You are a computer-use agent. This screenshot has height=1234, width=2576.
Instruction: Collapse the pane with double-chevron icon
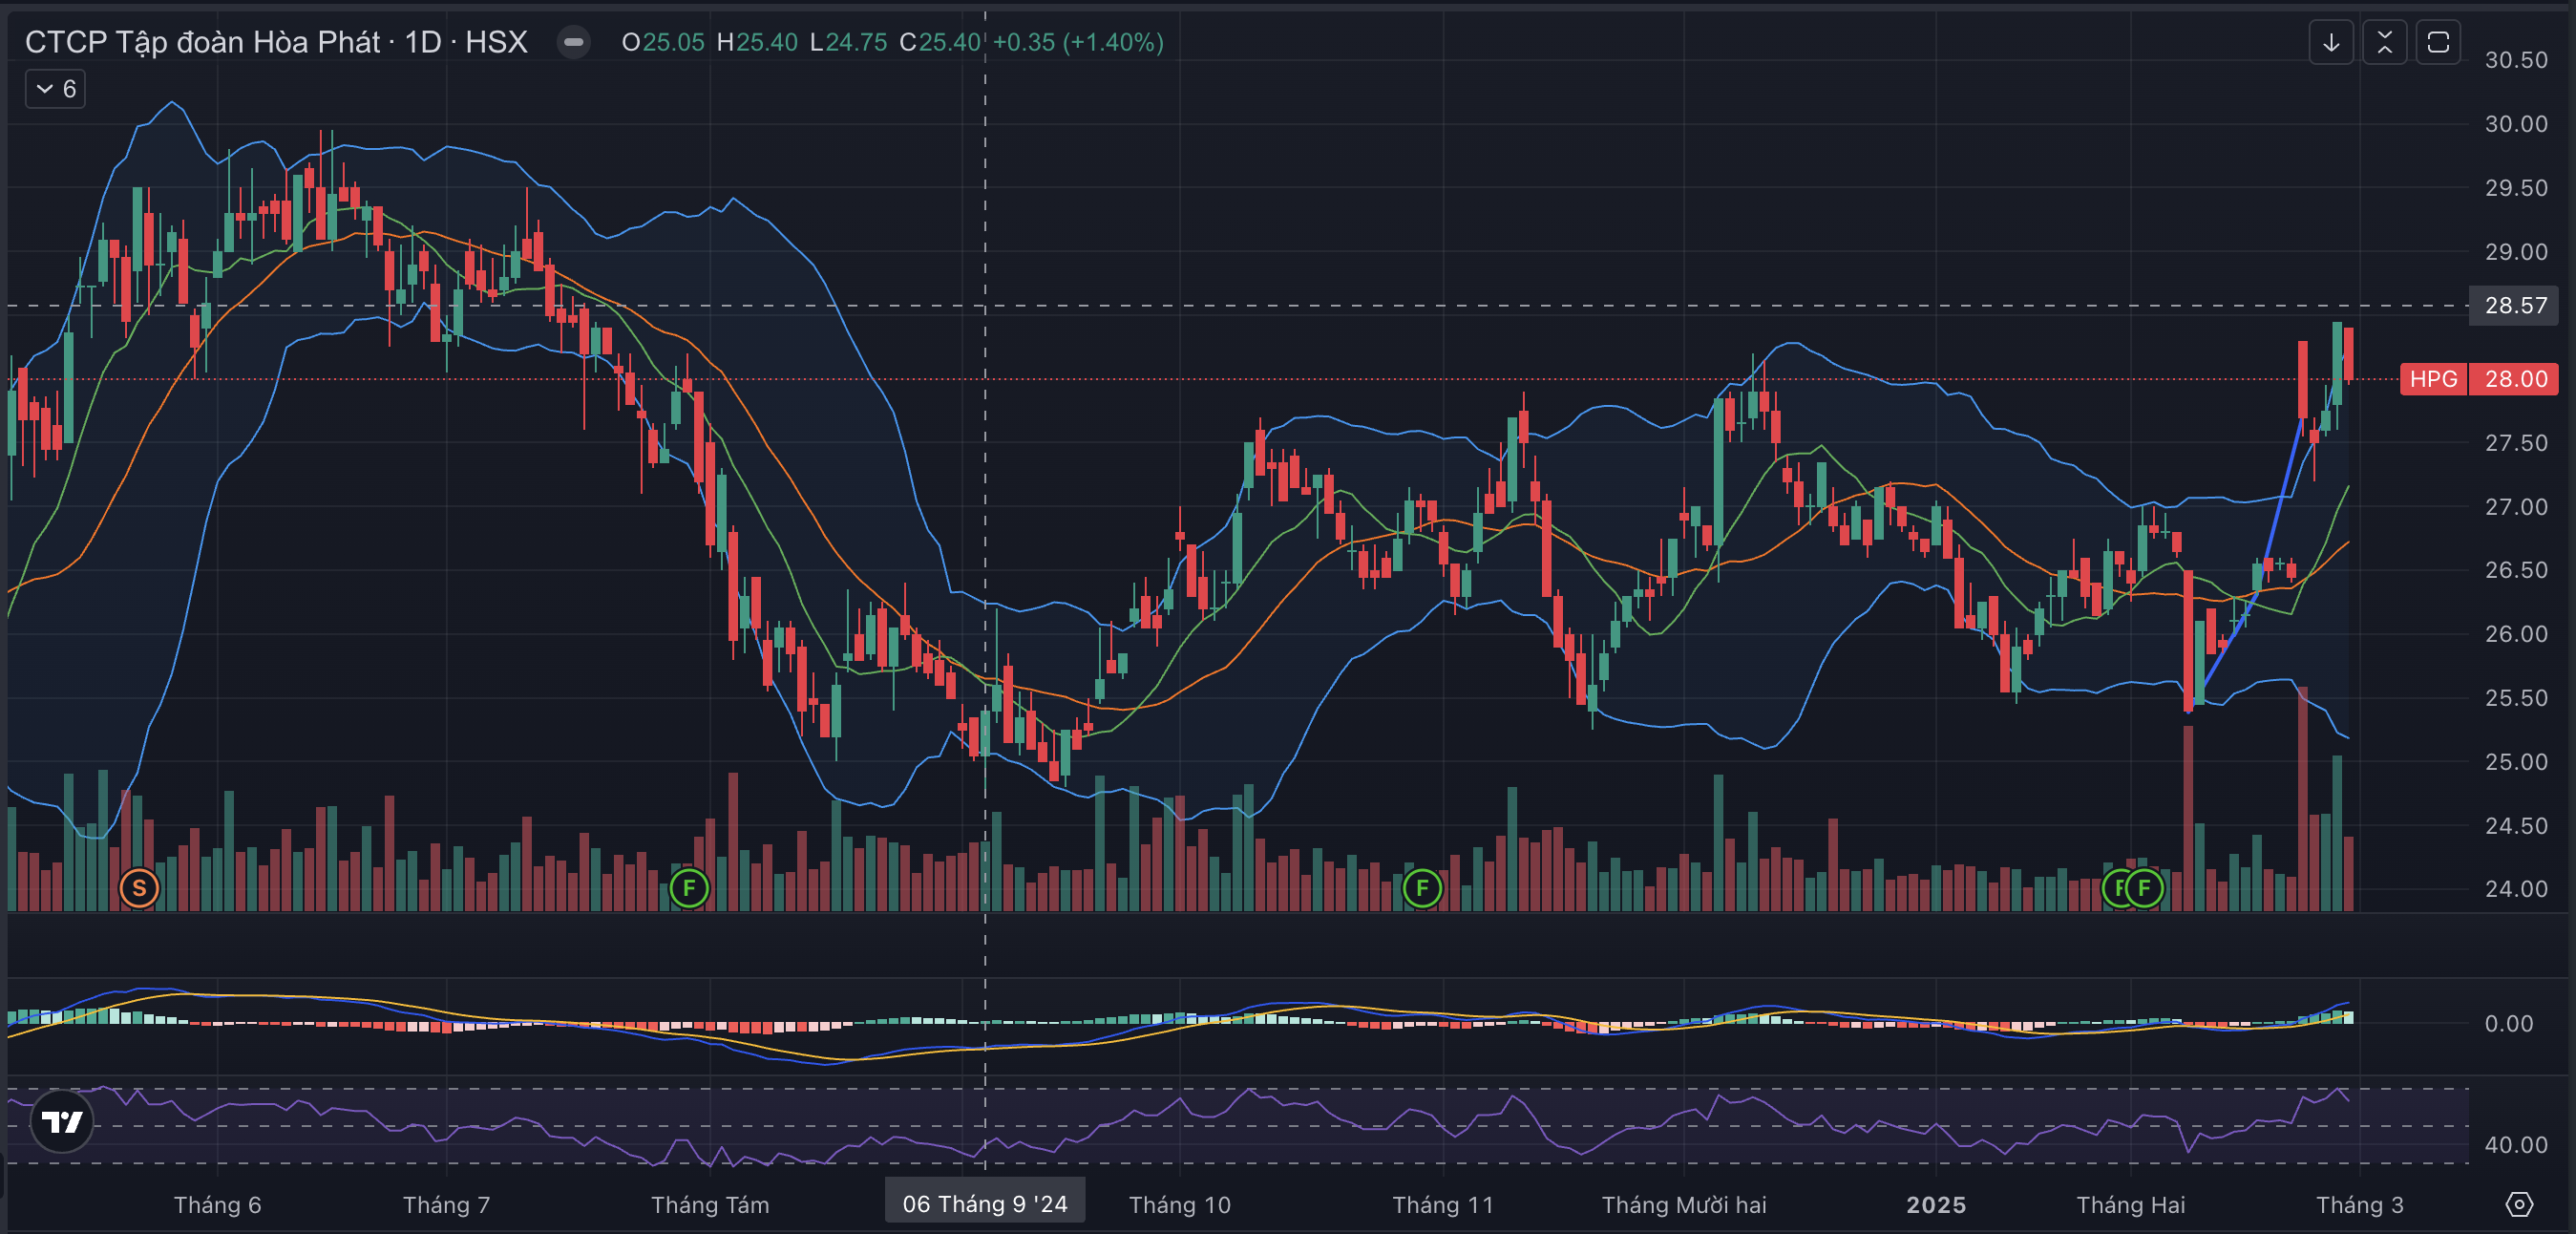tap(2384, 43)
